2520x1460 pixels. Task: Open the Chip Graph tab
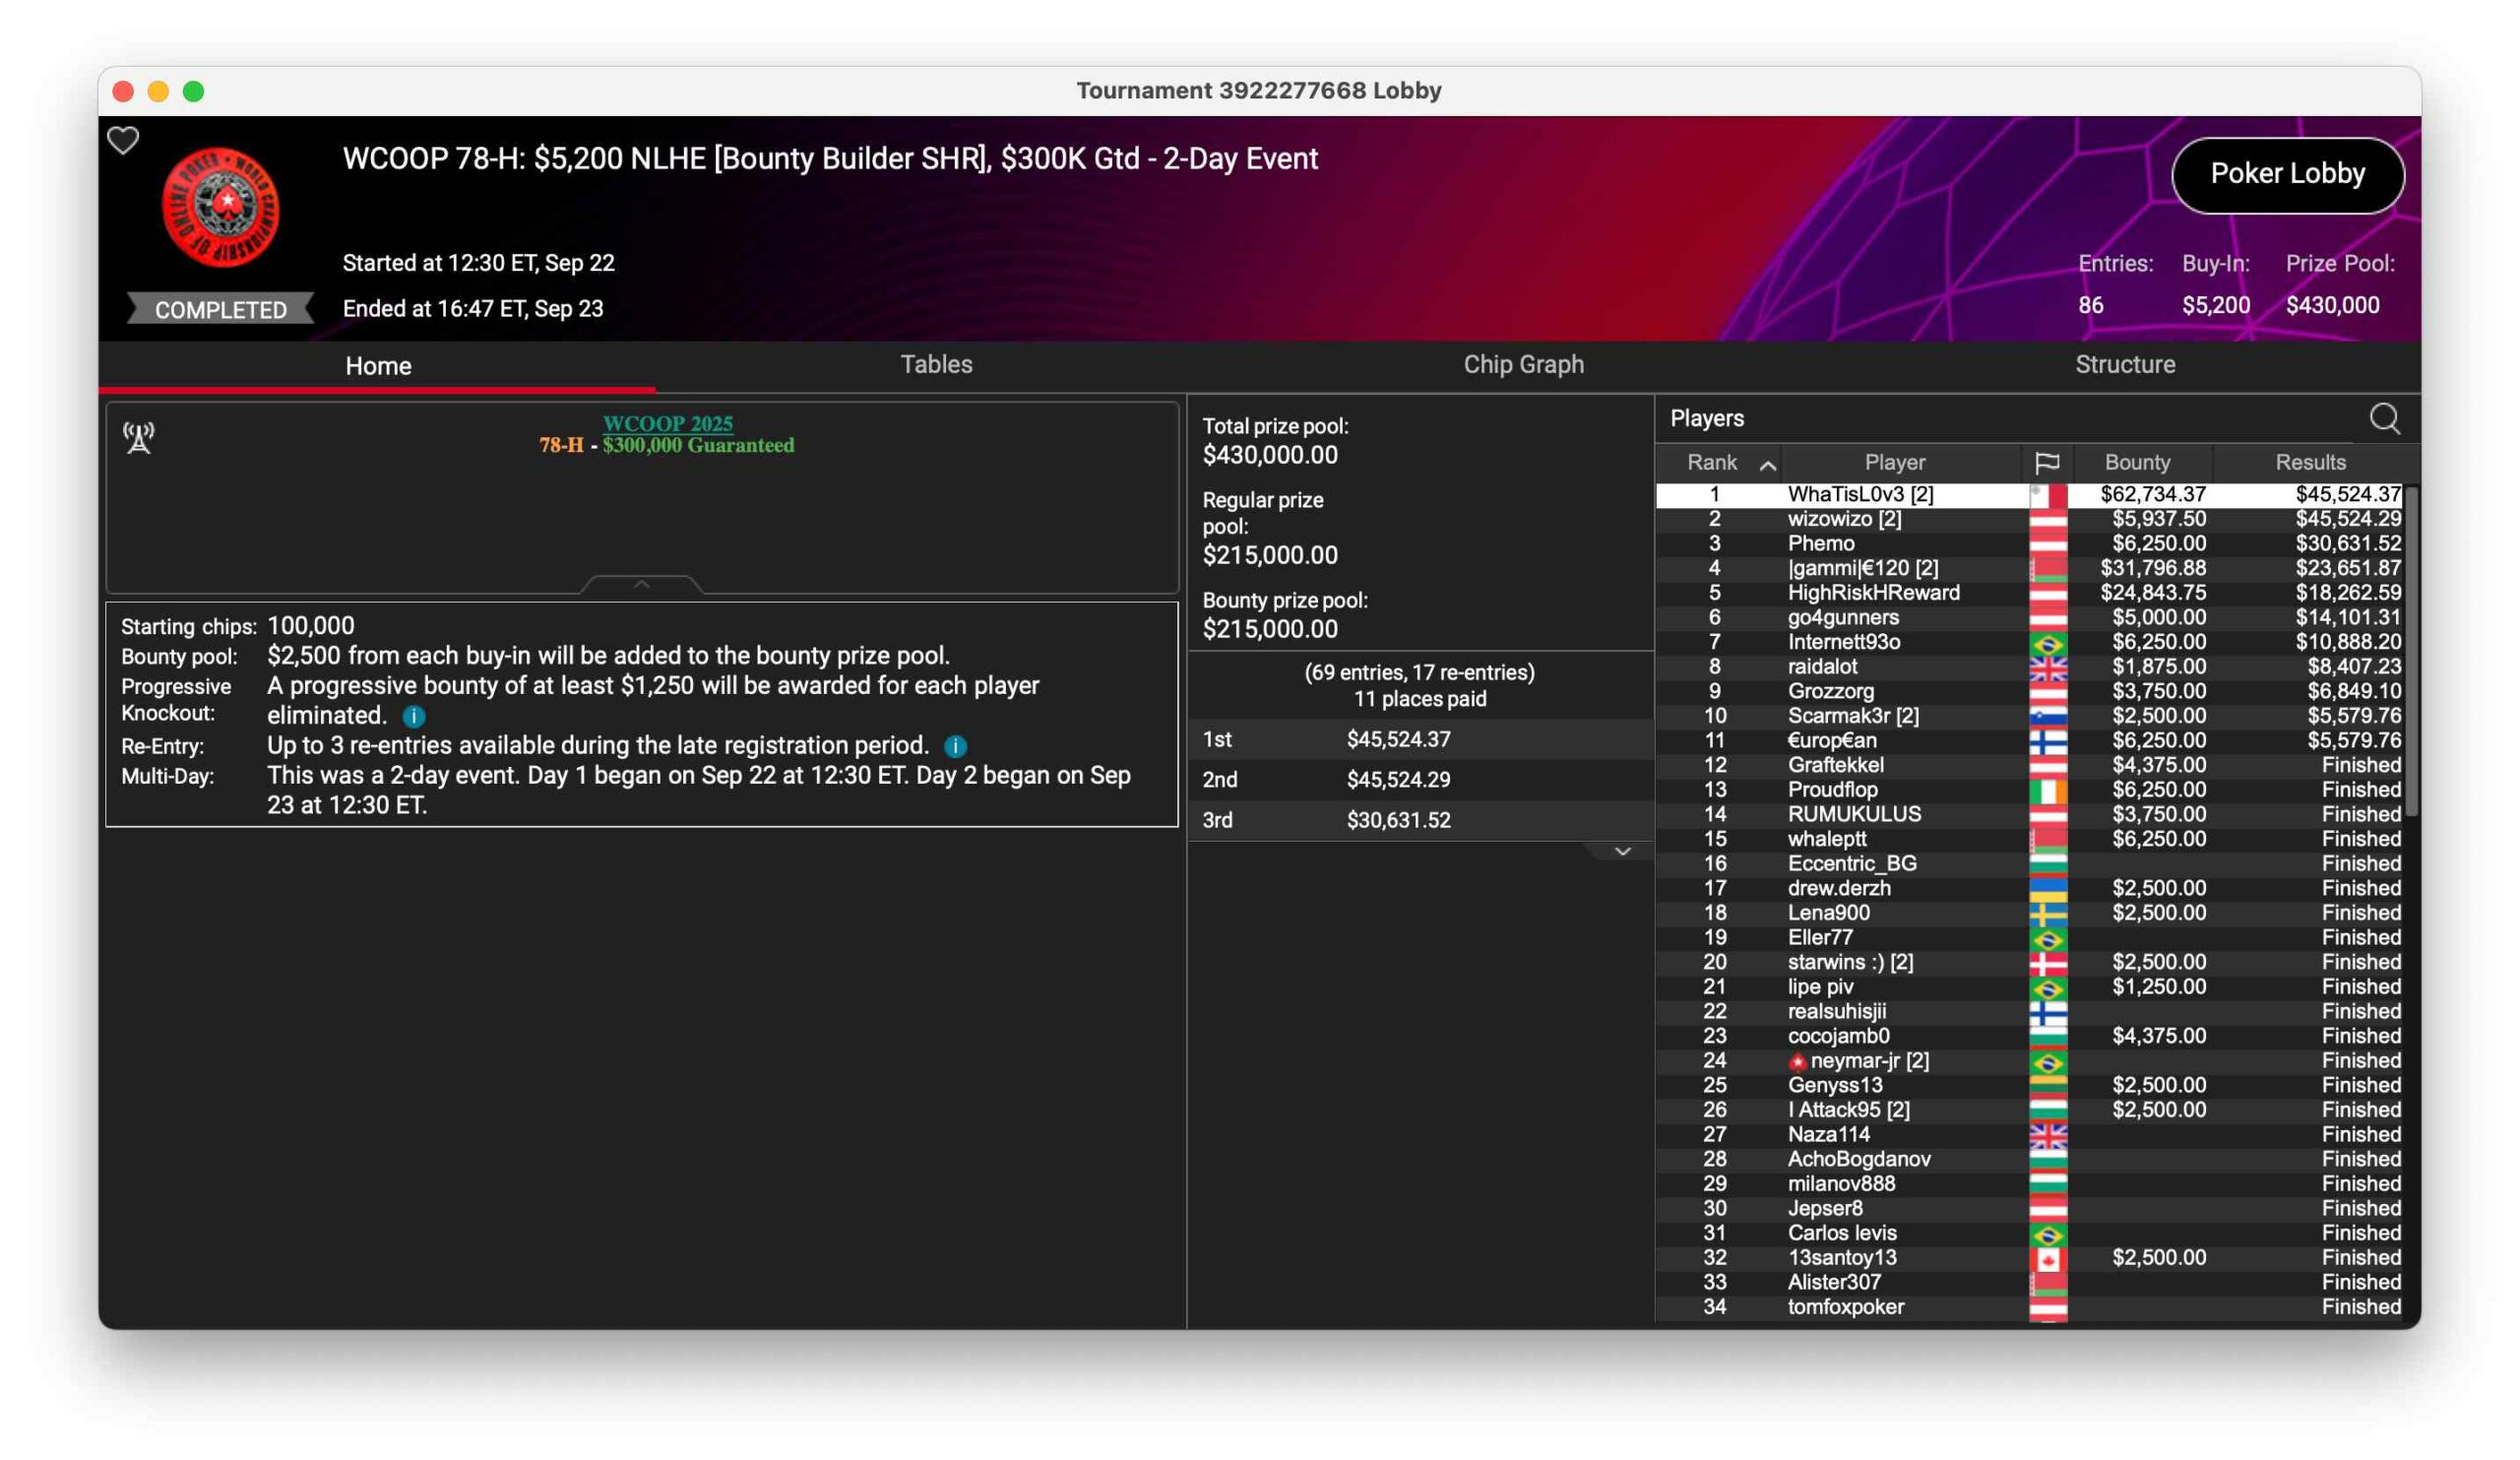(x=1523, y=365)
